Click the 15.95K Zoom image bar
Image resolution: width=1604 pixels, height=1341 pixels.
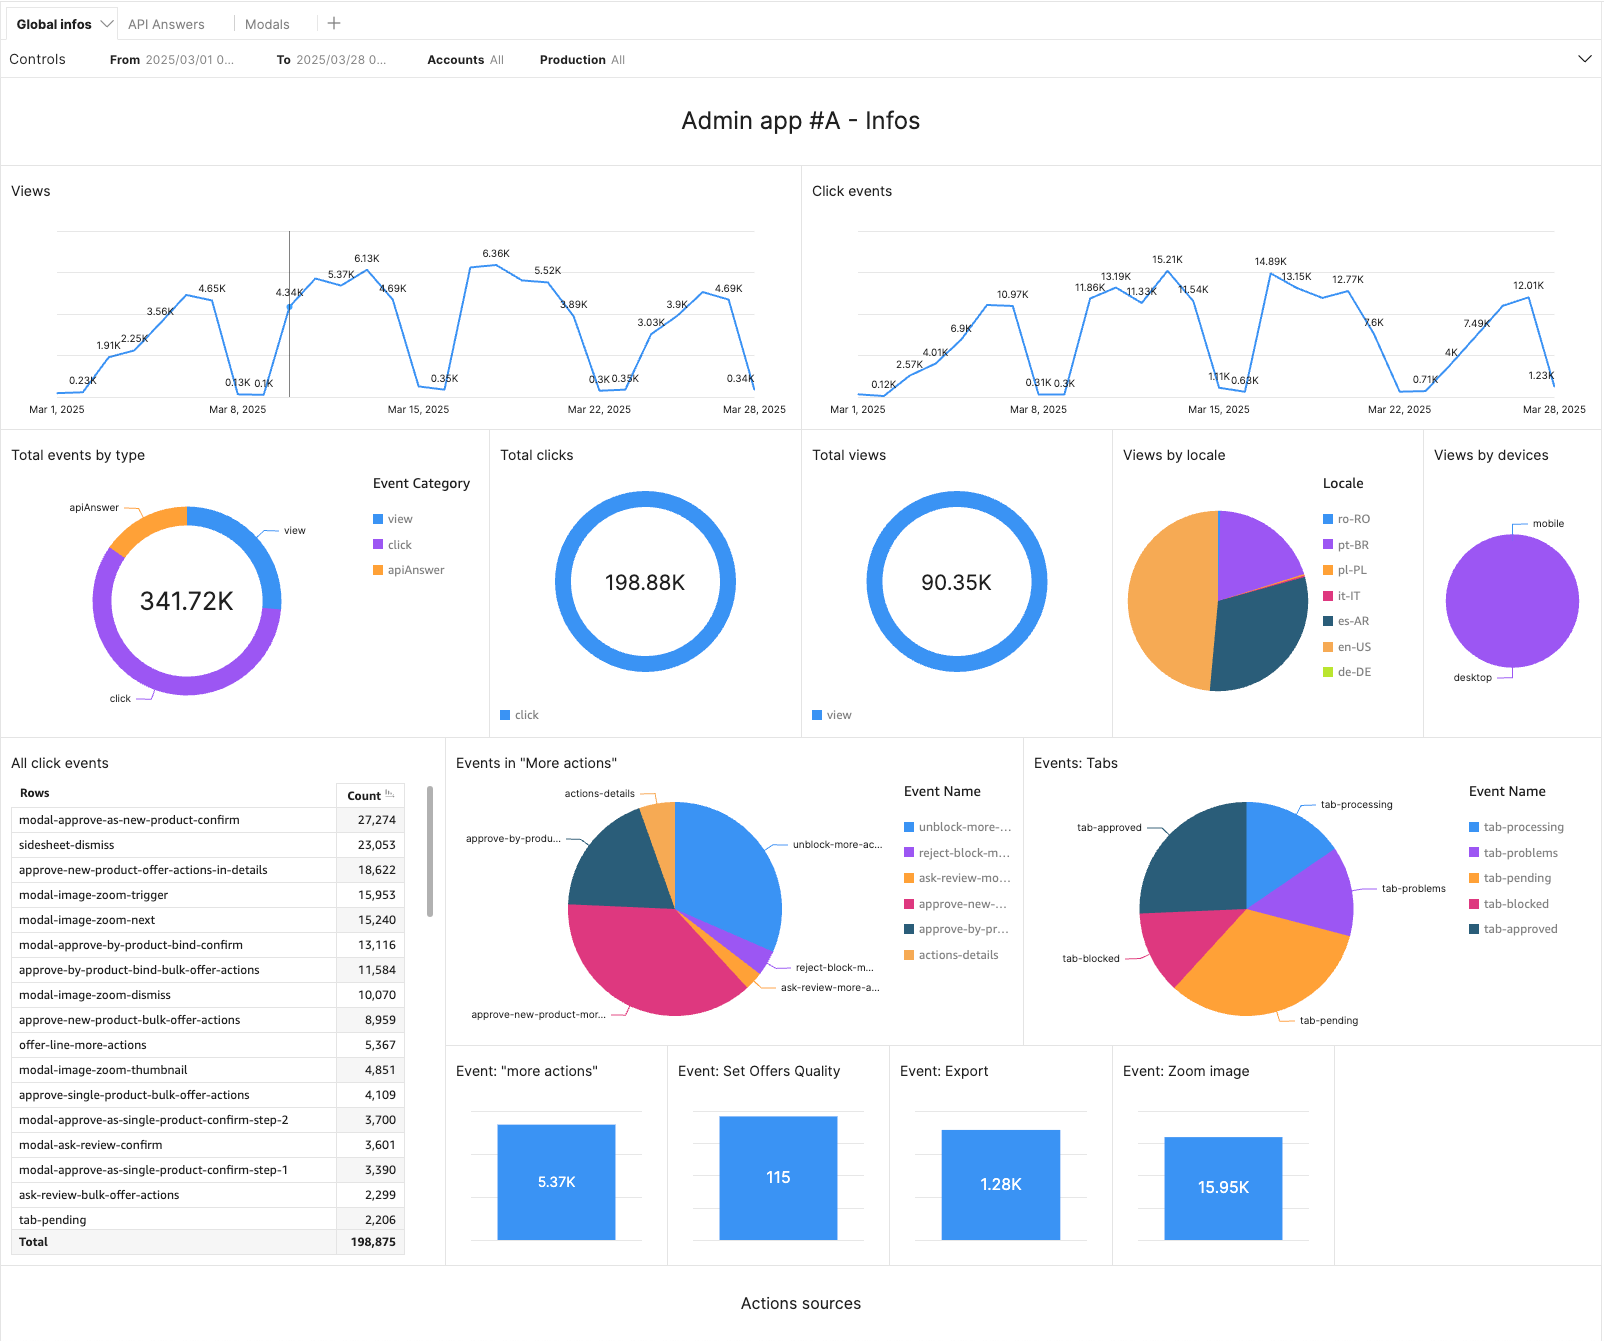point(1223,1188)
